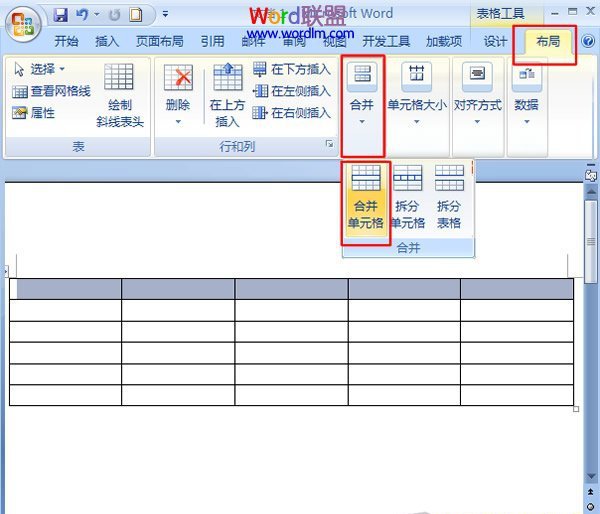Open the undo history dropdown arrow
This screenshot has height=514, width=600.
point(97,15)
